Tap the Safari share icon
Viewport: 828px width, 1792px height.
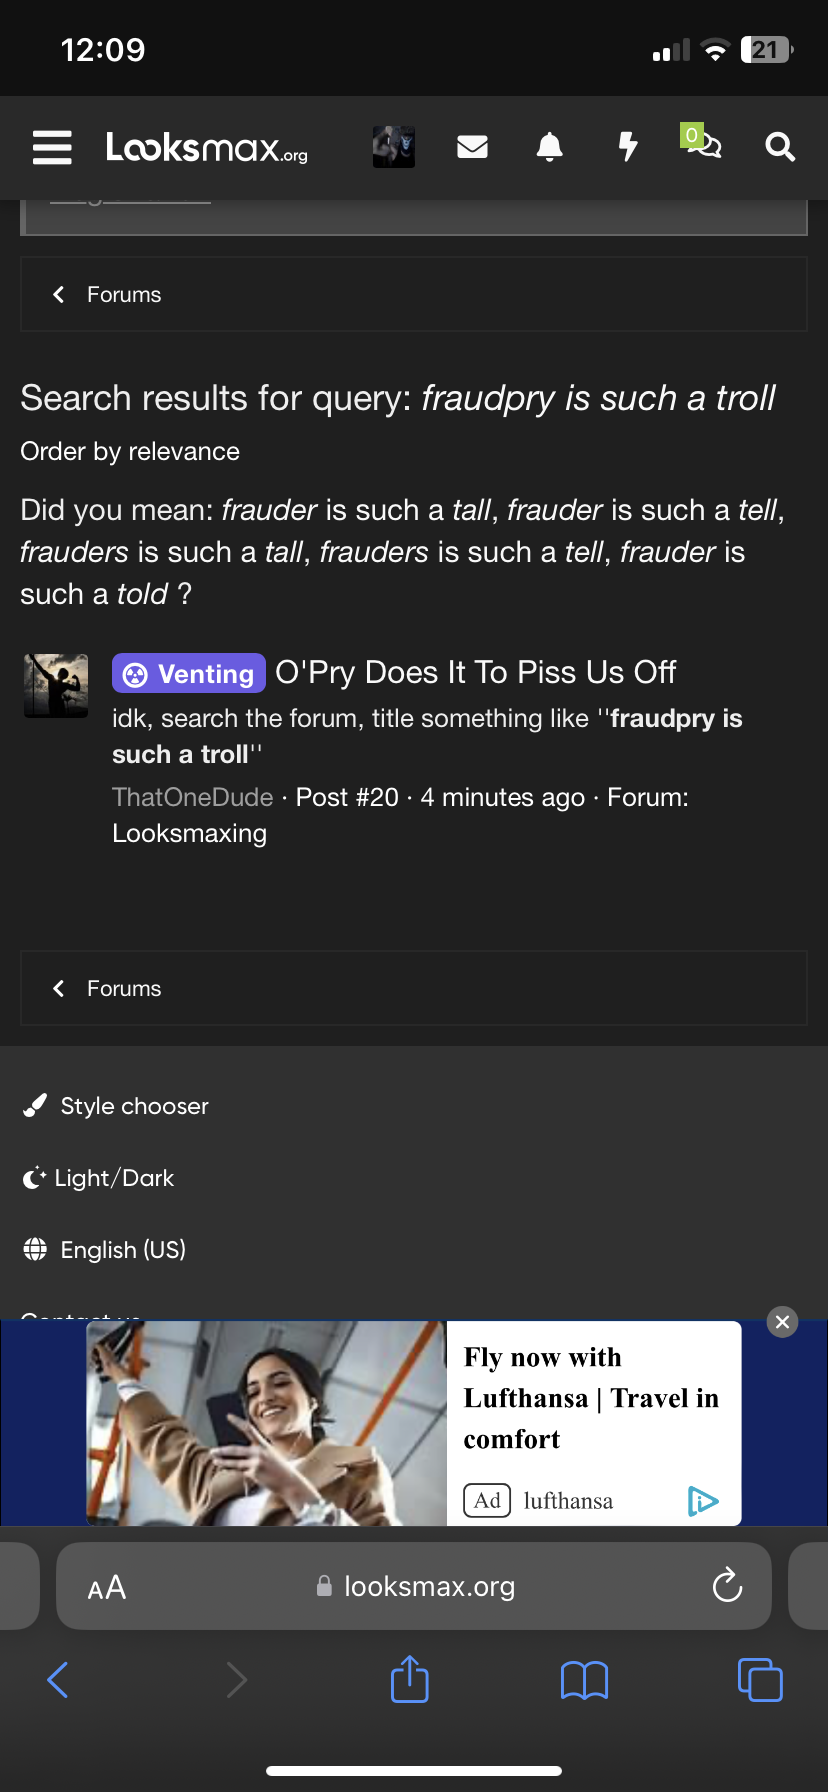410,1680
